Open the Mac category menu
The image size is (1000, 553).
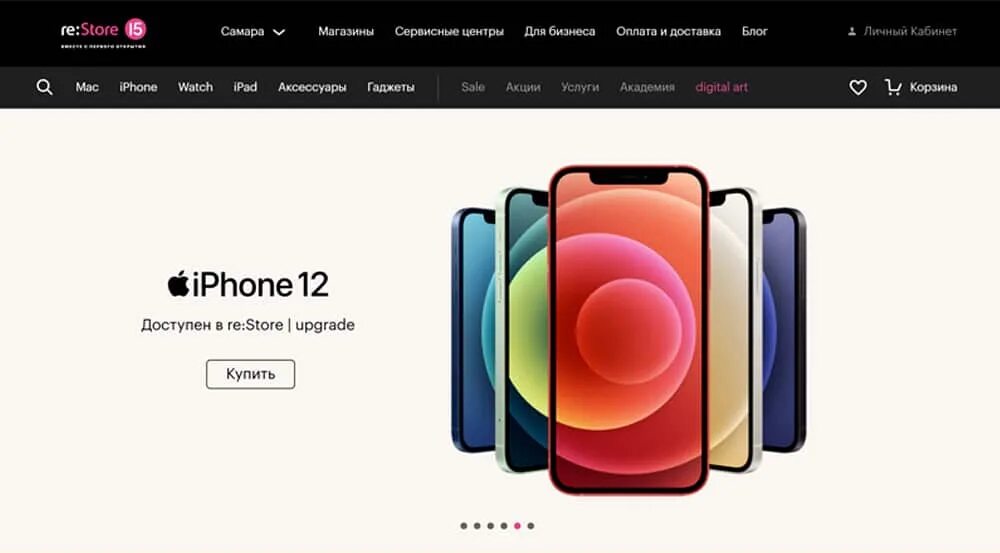[87, 87]
